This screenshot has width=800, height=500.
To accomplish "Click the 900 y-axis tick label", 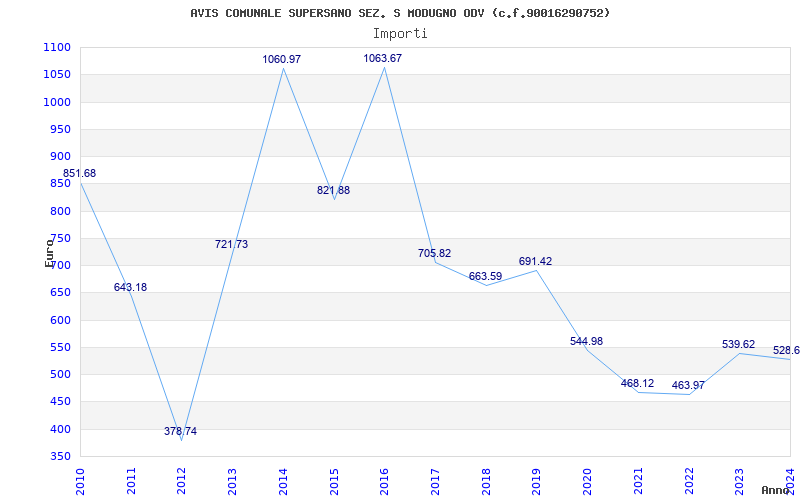I will click(x=60, y=157).
